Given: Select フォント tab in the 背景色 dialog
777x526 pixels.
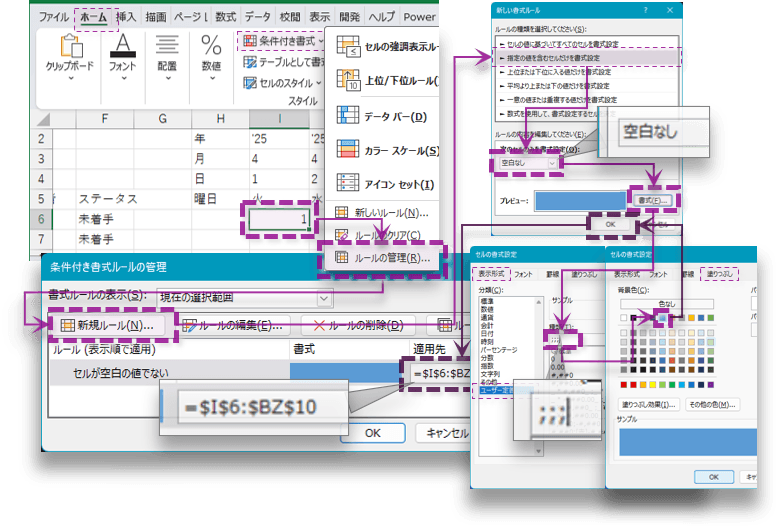Looking at the screenshot, I should coord(658,274).
